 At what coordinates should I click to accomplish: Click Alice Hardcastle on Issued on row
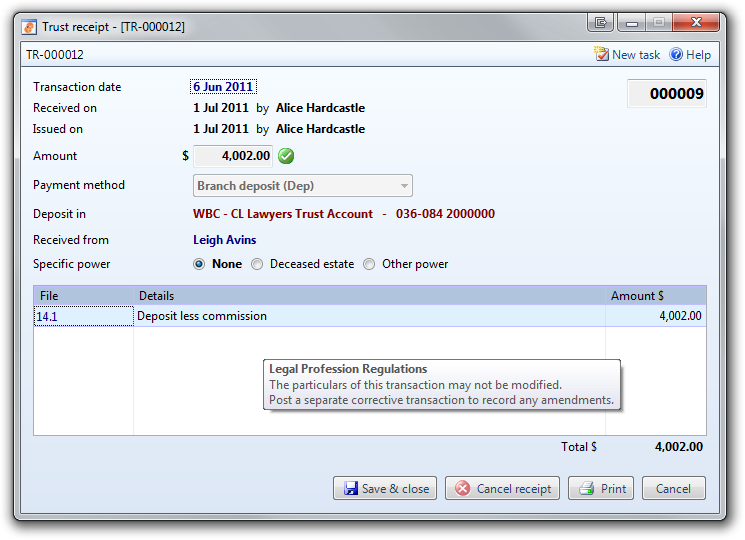(320, 129)
